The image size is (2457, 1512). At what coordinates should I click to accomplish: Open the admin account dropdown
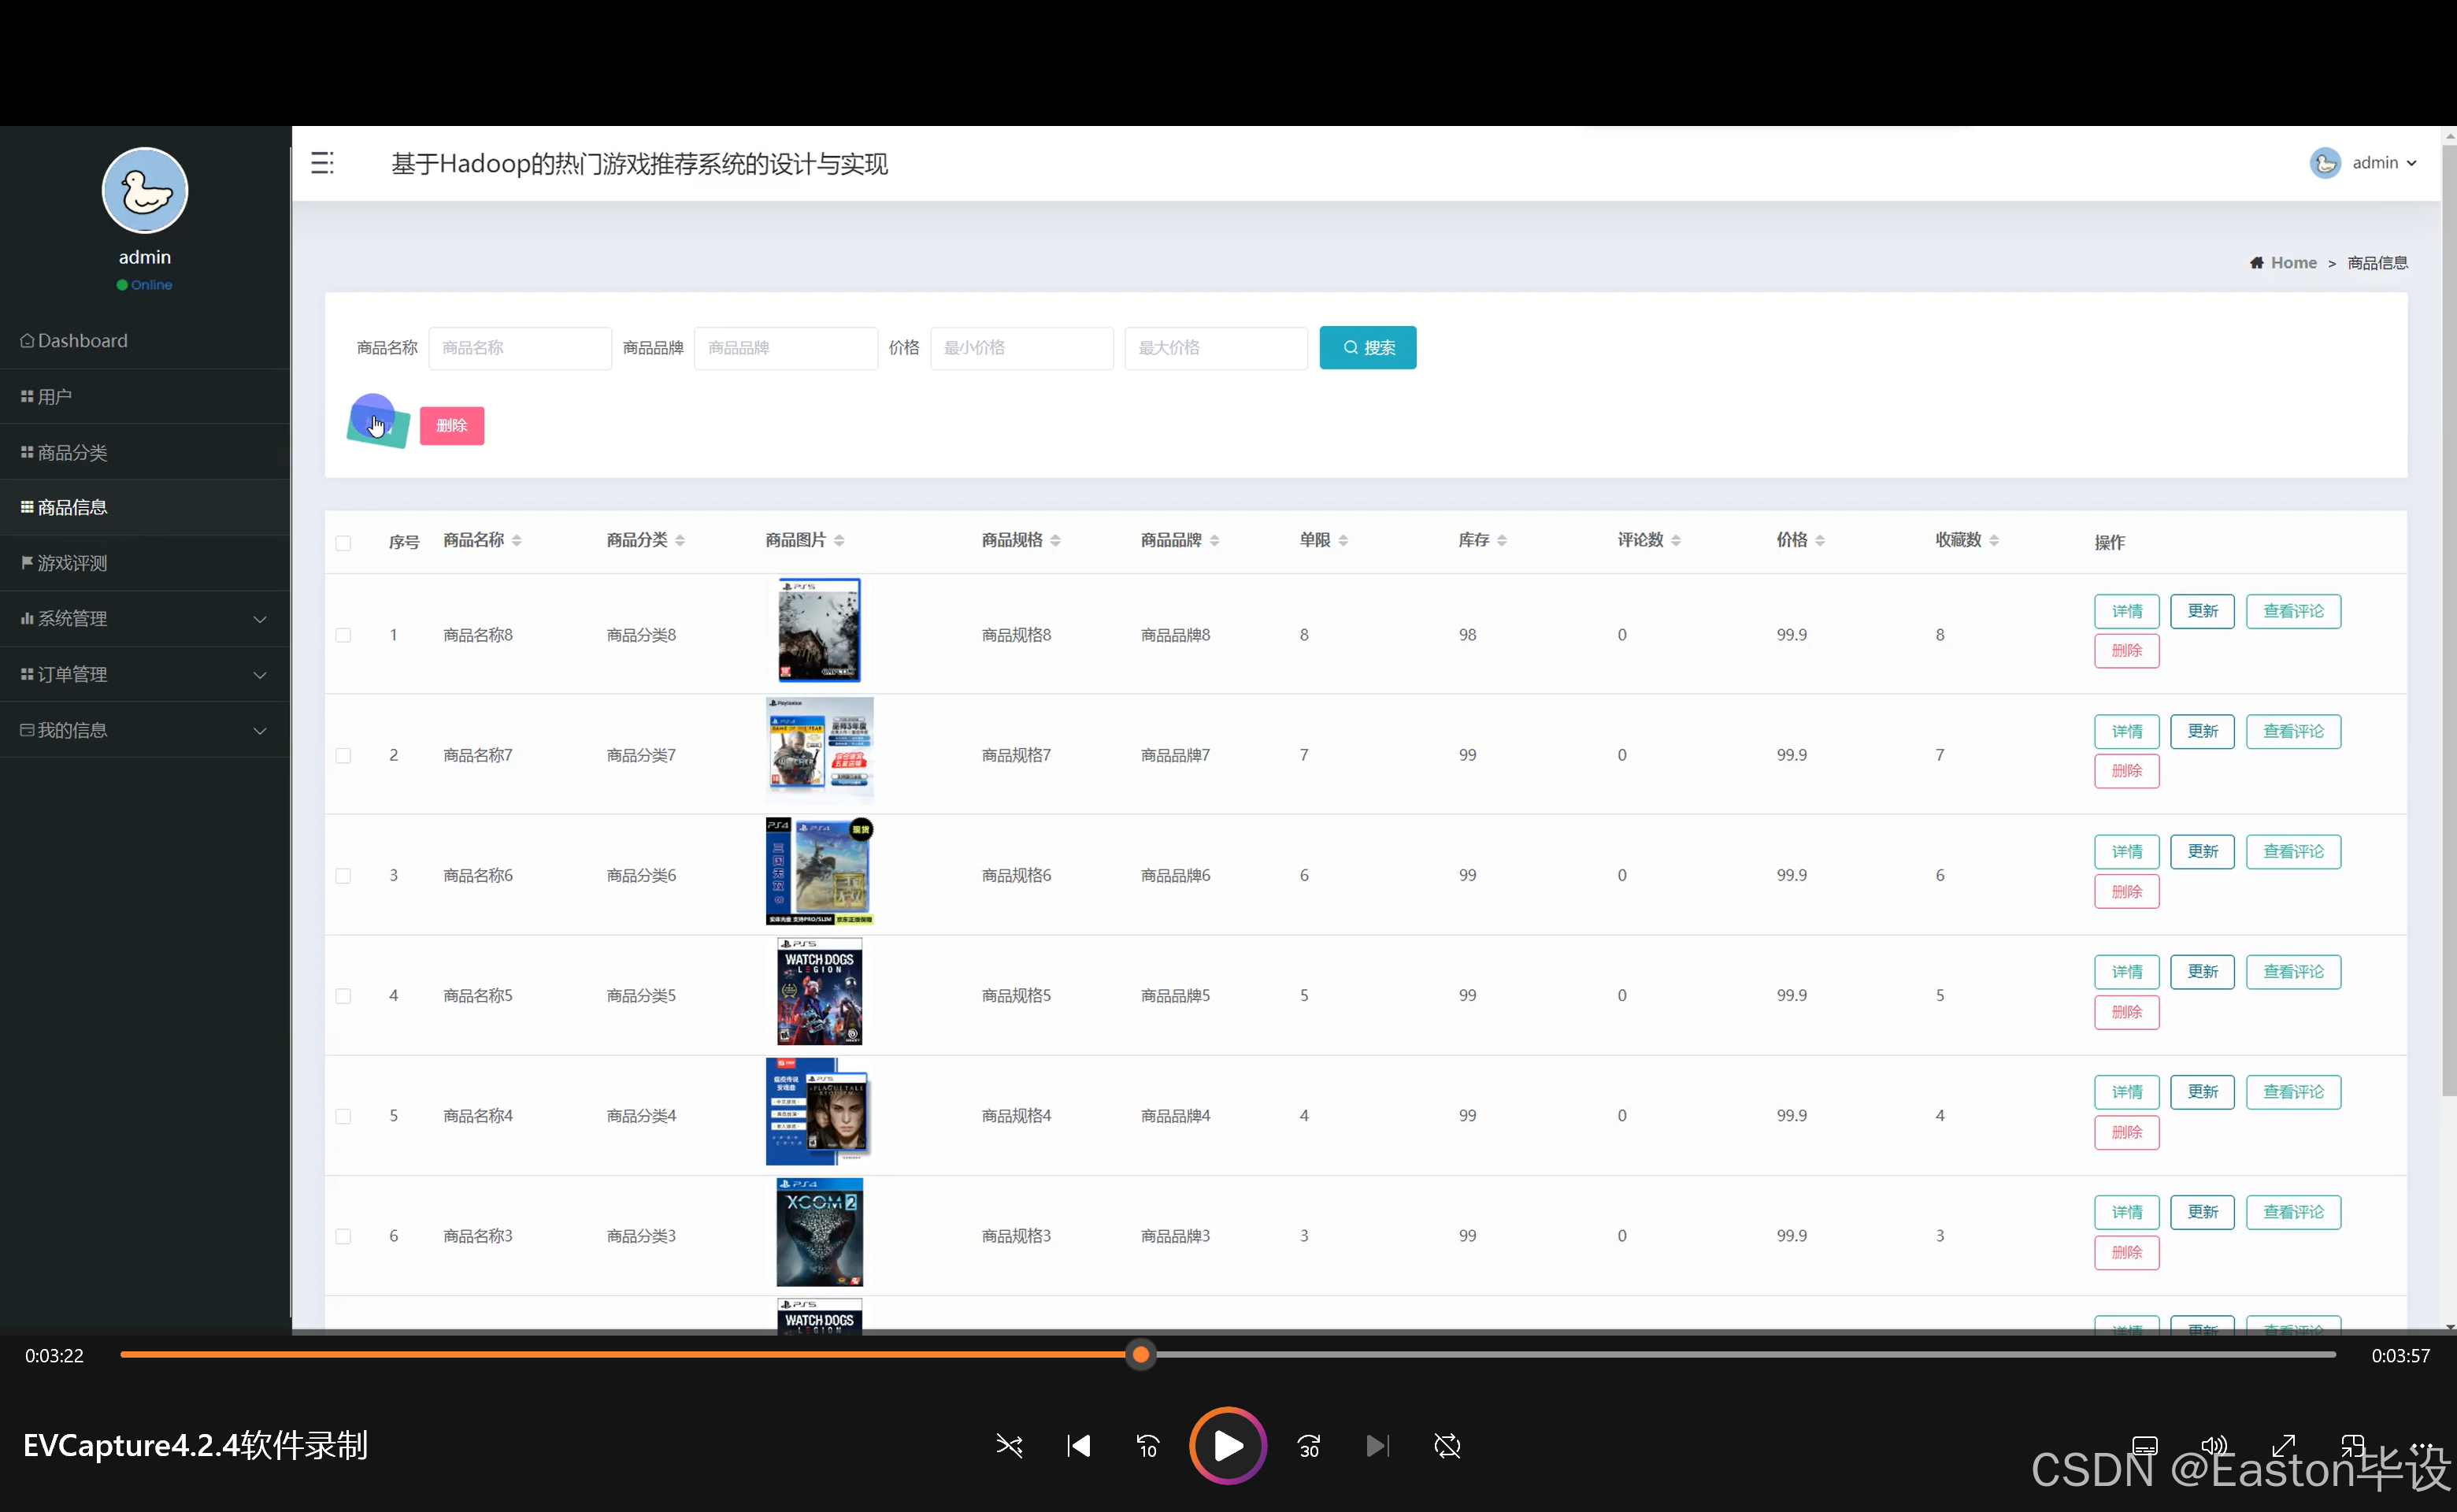click(x=2384, y=163)
